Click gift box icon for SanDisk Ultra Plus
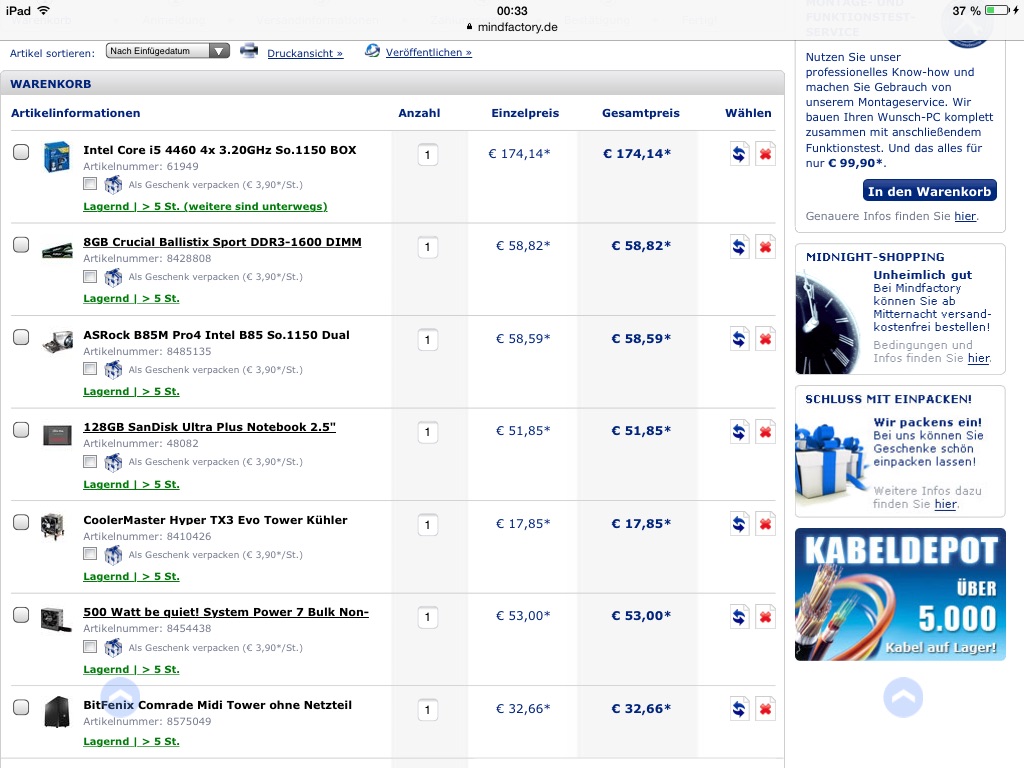Image resolution: width=1024 pixels, height=768 pixels. (113, 462)
